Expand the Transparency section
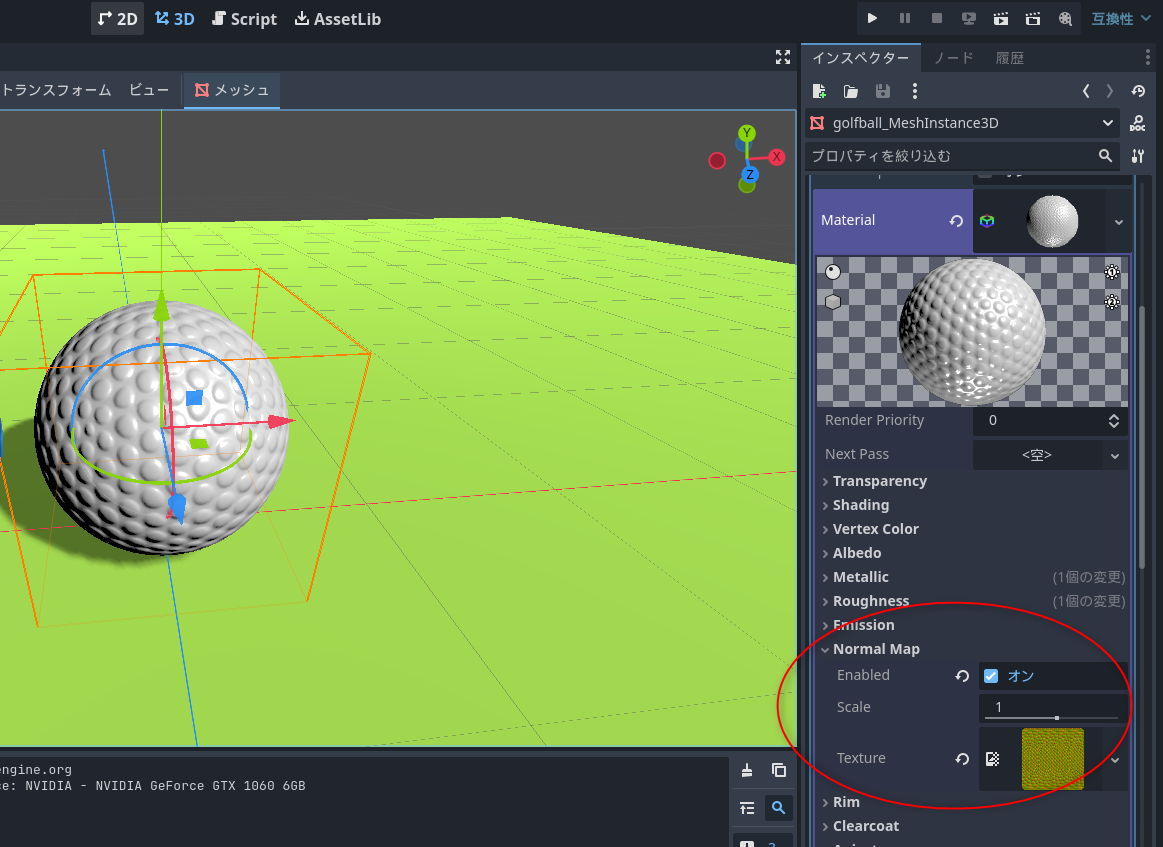1163x847 pixels. (x=879, y=481)
